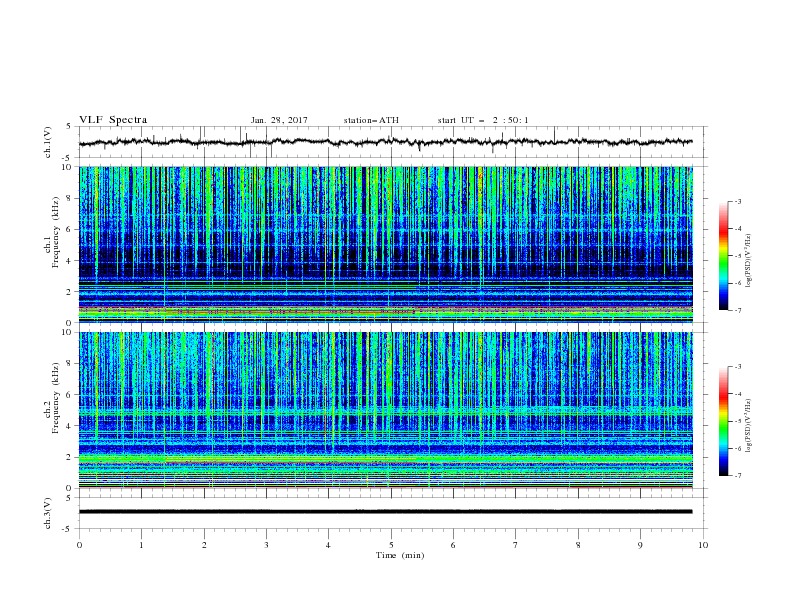The width and height of the screenshot is (792, 612).
Task: Click the "3" tick on the Time axis
Action: point(266,545)
